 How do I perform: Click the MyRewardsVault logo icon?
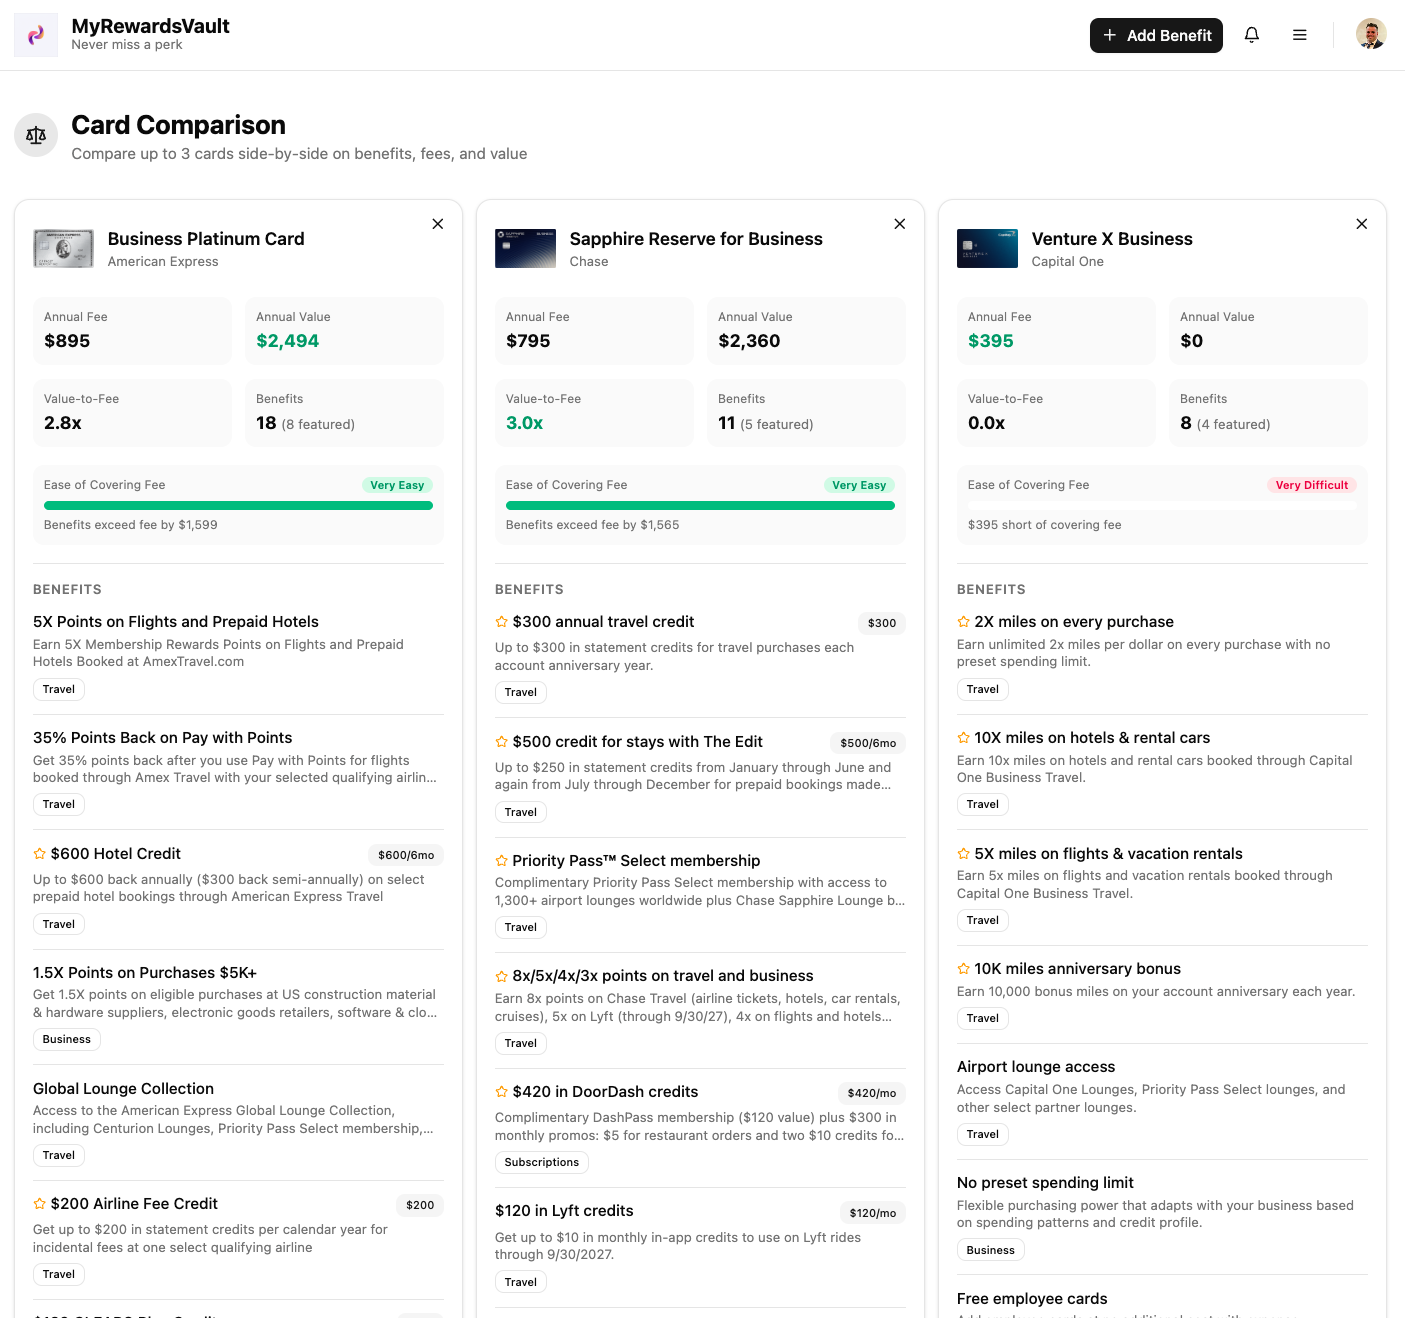point(36,35)
